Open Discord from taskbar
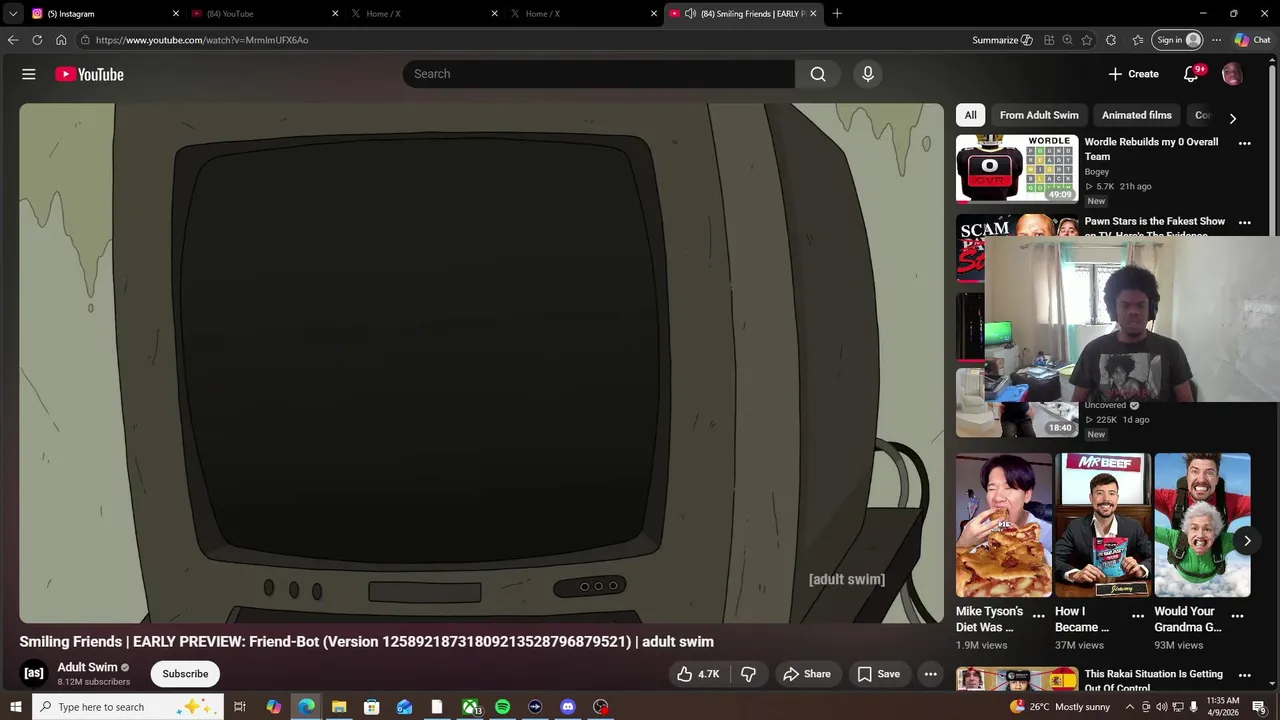The width and height of the screenshot is (1280, 720). pos(568,707)
